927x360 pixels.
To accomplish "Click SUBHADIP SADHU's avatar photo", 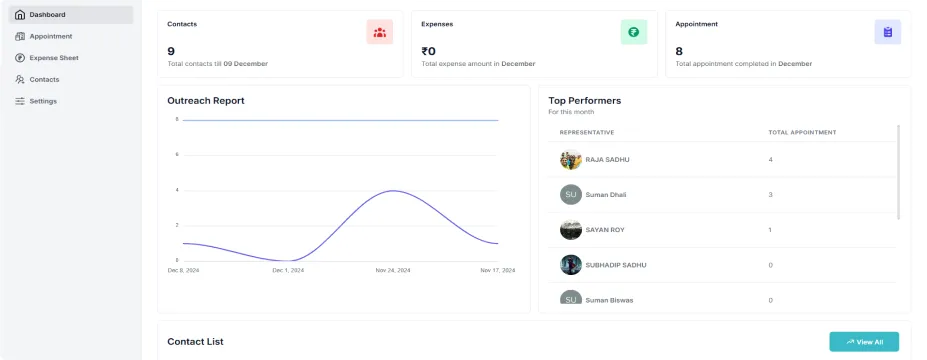I will tap(571, 265).
